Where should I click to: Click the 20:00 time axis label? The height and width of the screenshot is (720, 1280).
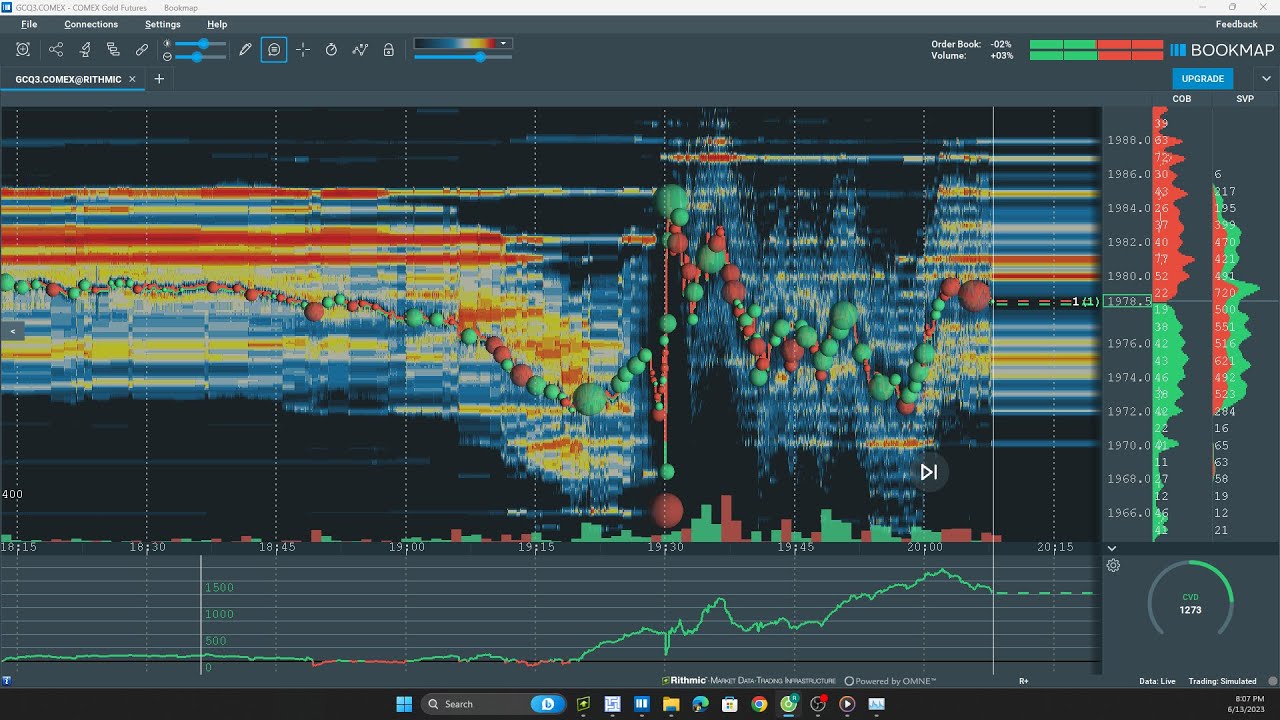tap(925, 547)
